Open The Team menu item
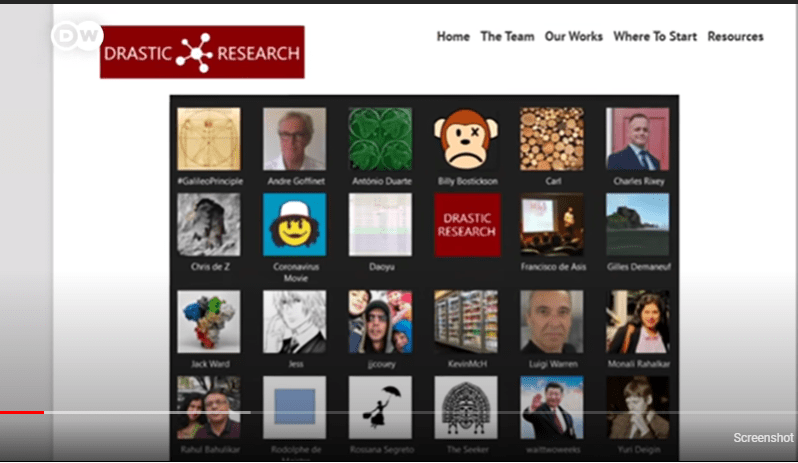 [507, 37]
